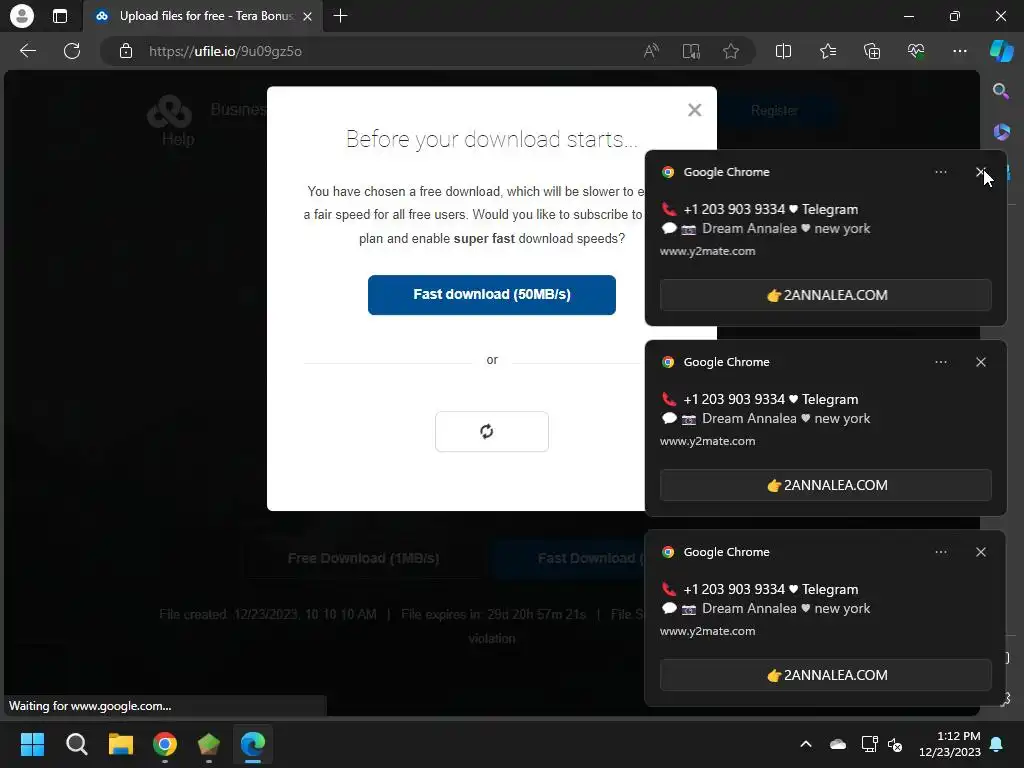The height and width of the screenshot is (768, 1024).
Task: Open the green gem app in taskbar
Action: (x=208, y=744)
